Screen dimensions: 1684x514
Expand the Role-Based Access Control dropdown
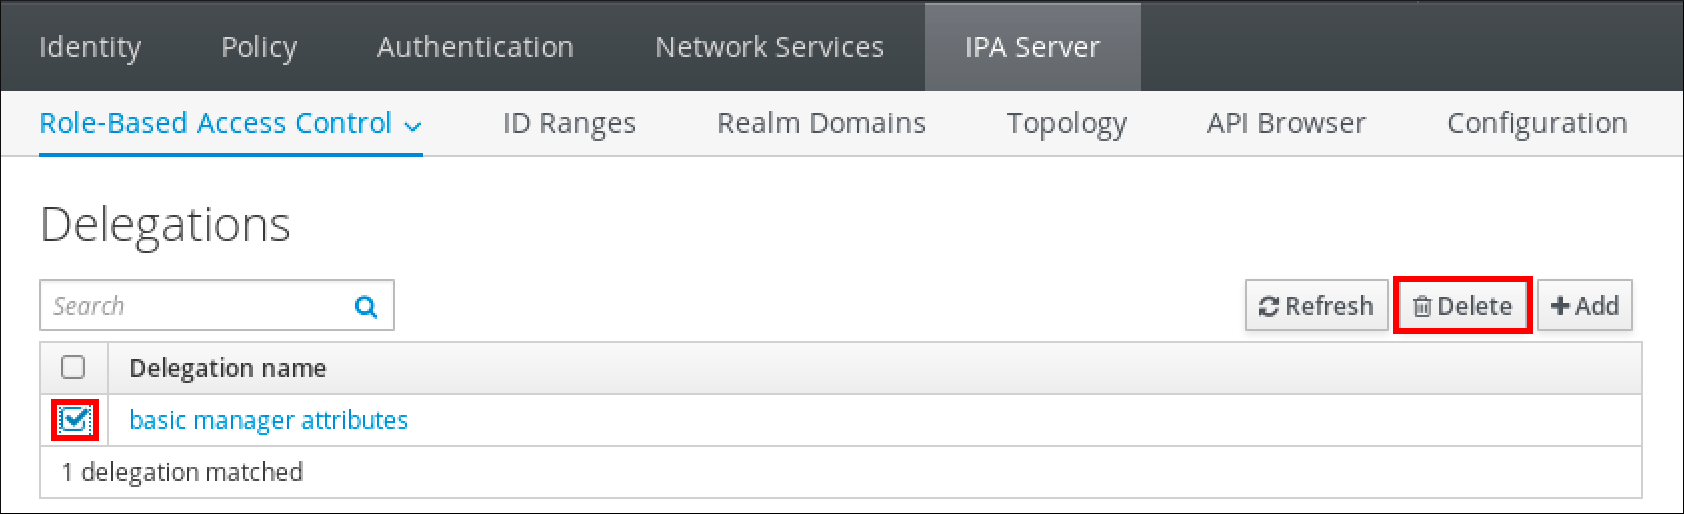click(x=230, y=124)
